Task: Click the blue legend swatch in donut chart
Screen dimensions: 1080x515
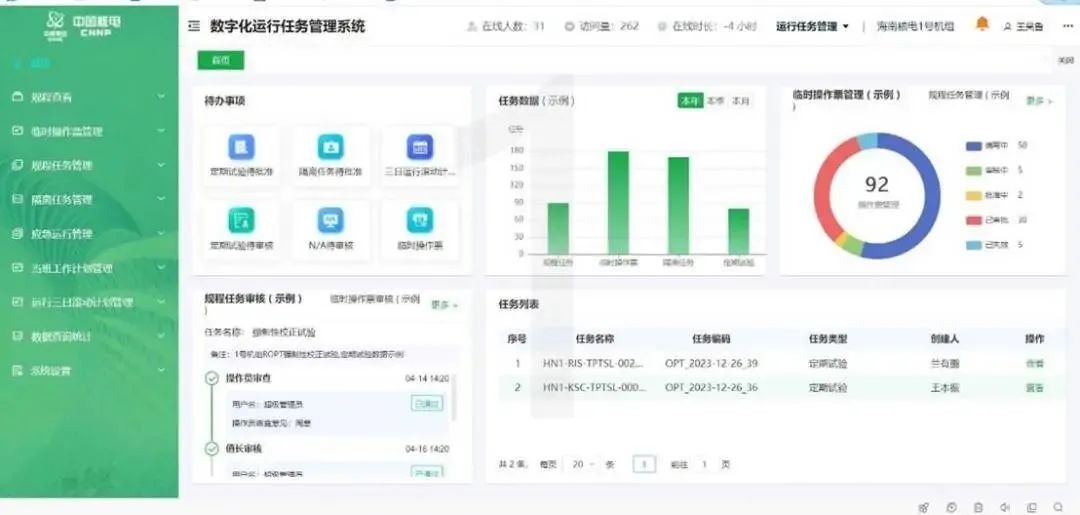Action: (974, 146)
